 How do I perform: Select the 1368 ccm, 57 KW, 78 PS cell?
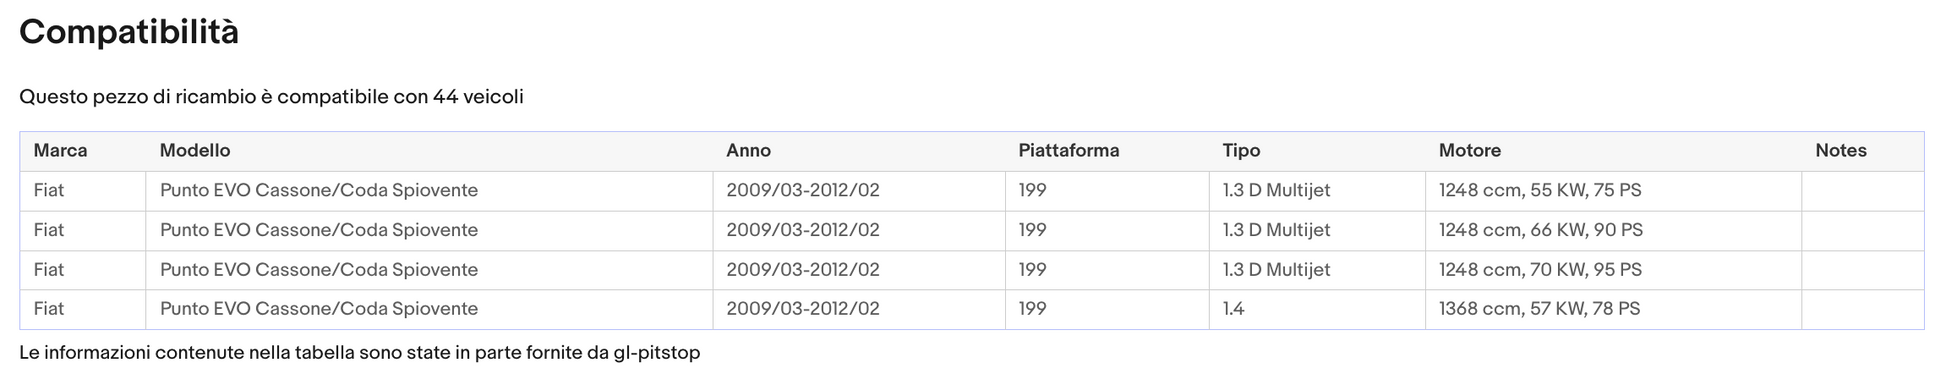pyautogui.click(x=1613, y=309)
